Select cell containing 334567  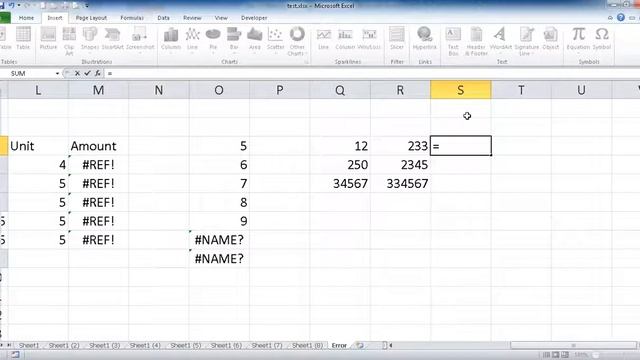coord(400,184)
